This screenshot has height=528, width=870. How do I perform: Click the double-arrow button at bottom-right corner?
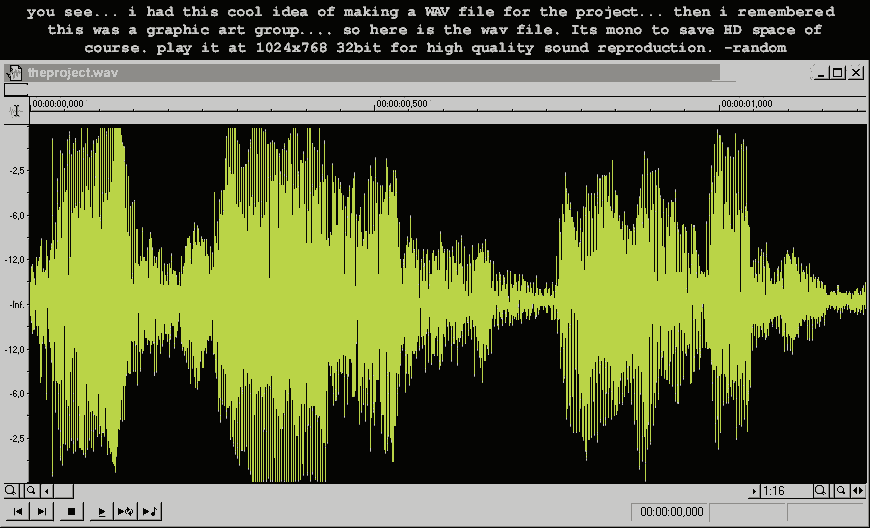point(858,491)
